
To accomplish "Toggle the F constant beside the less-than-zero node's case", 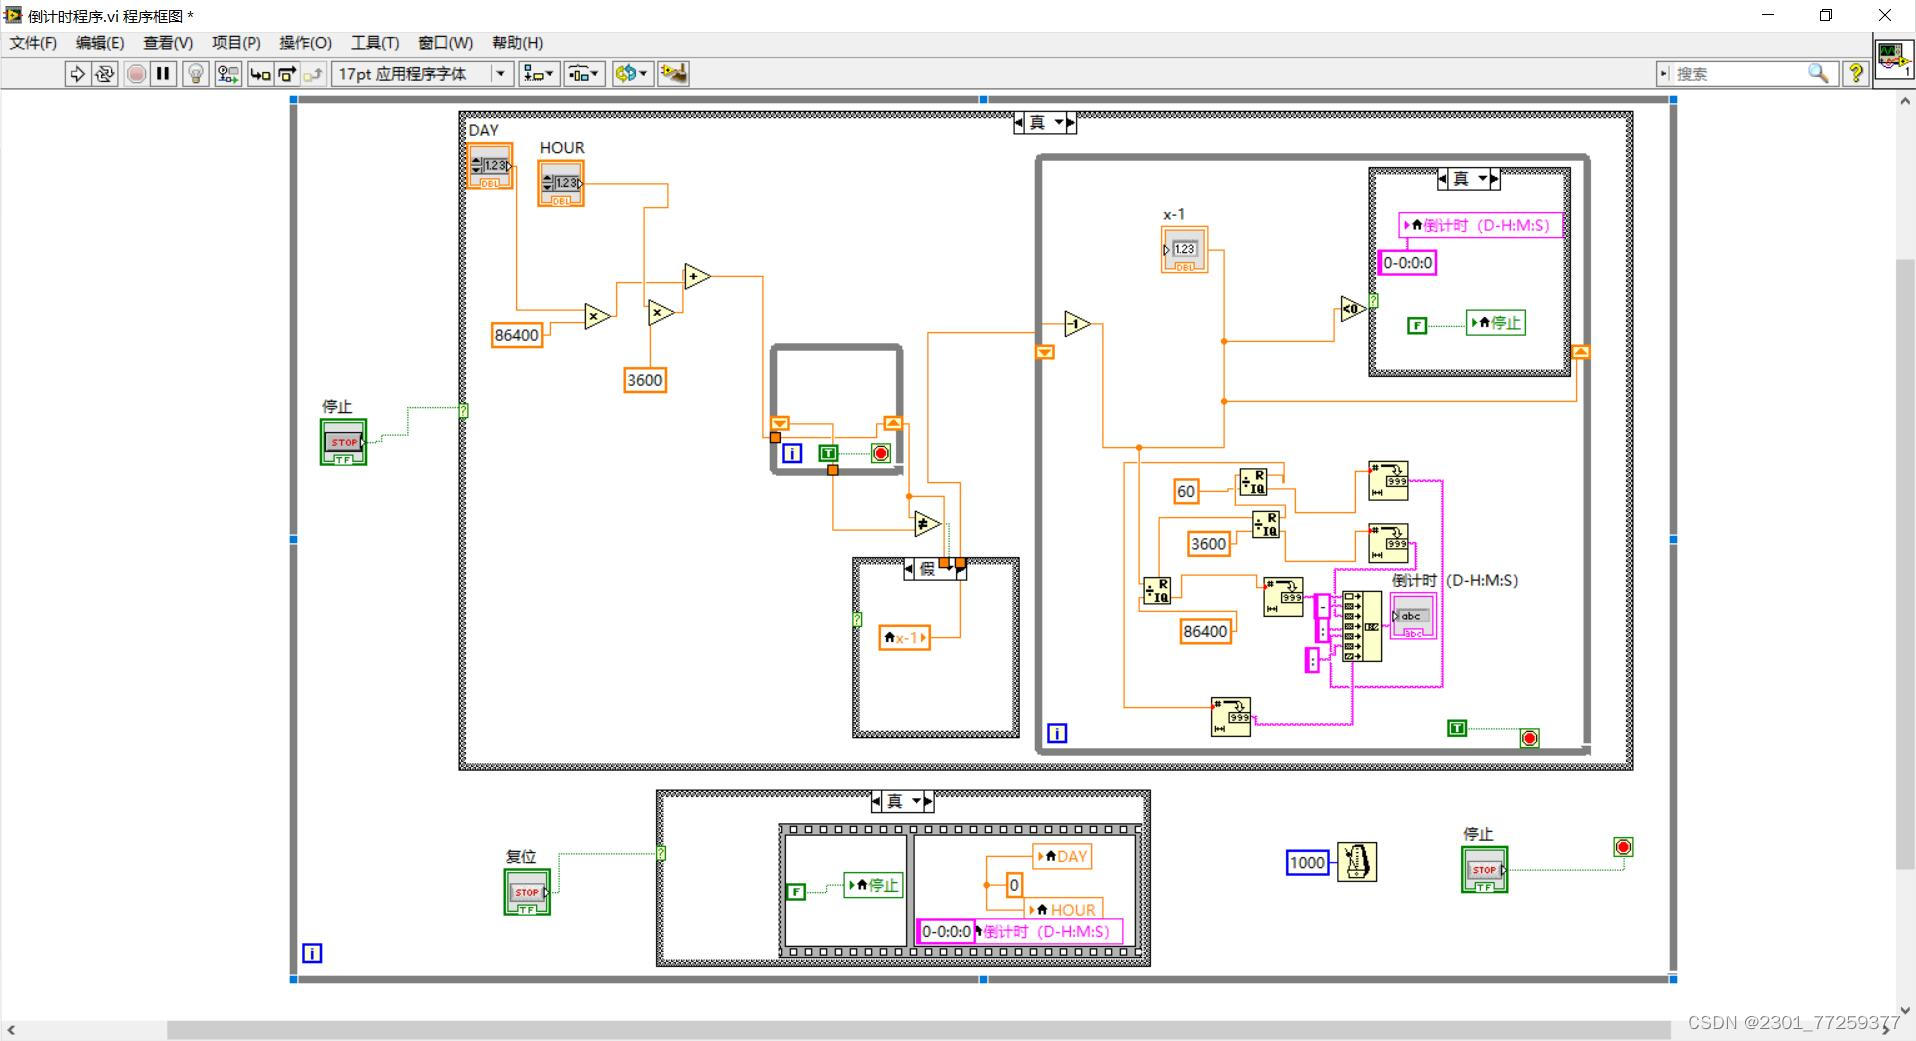I will coord(1416,325).
